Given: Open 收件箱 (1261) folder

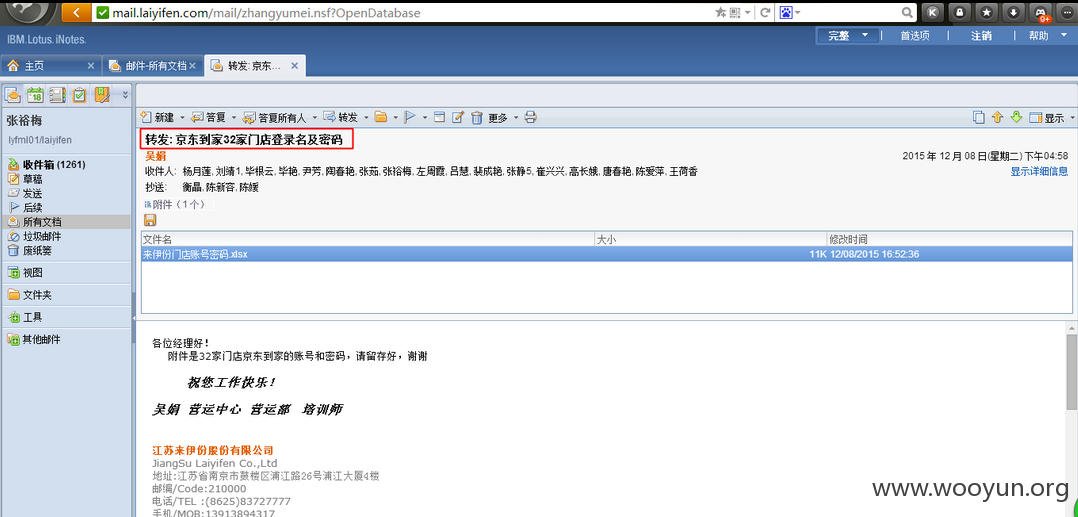Looking at the screenshot, I should click(54, 164).
